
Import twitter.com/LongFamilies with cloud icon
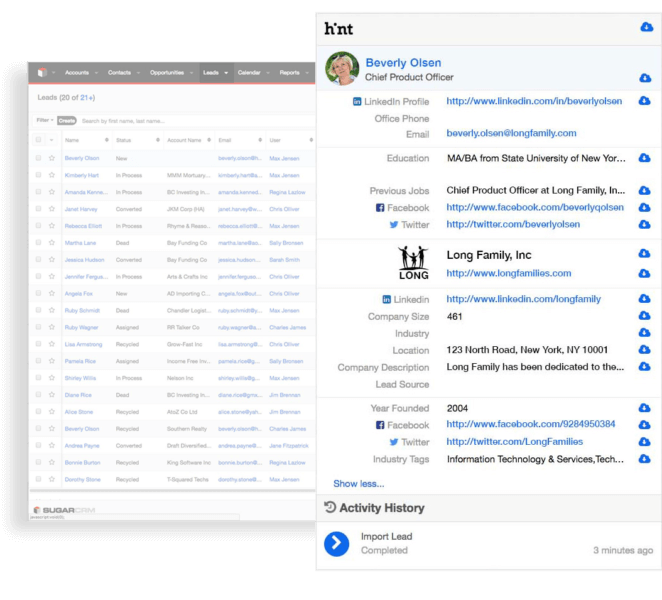(x=644, y=442)
